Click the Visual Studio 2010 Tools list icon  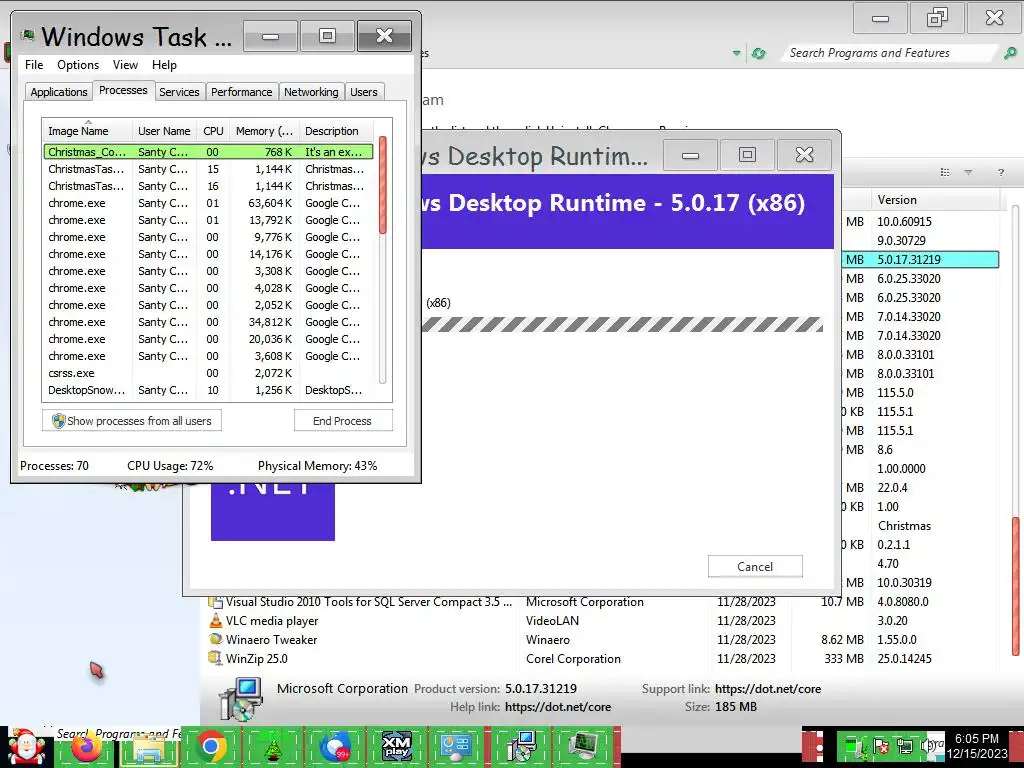(215, 601)
